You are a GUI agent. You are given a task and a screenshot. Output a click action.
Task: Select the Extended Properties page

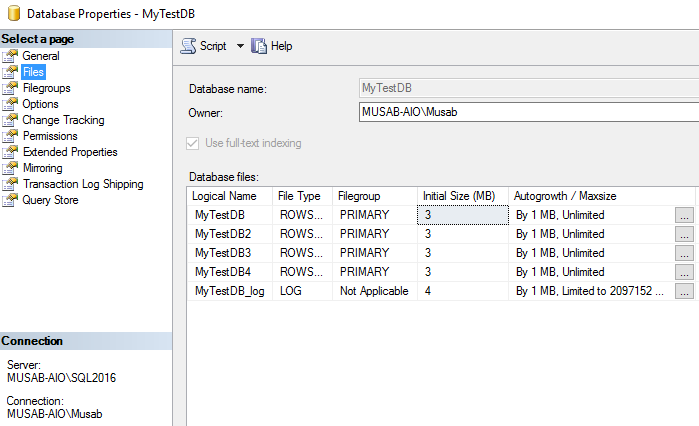pyautogui.click(x=69, y=152)
